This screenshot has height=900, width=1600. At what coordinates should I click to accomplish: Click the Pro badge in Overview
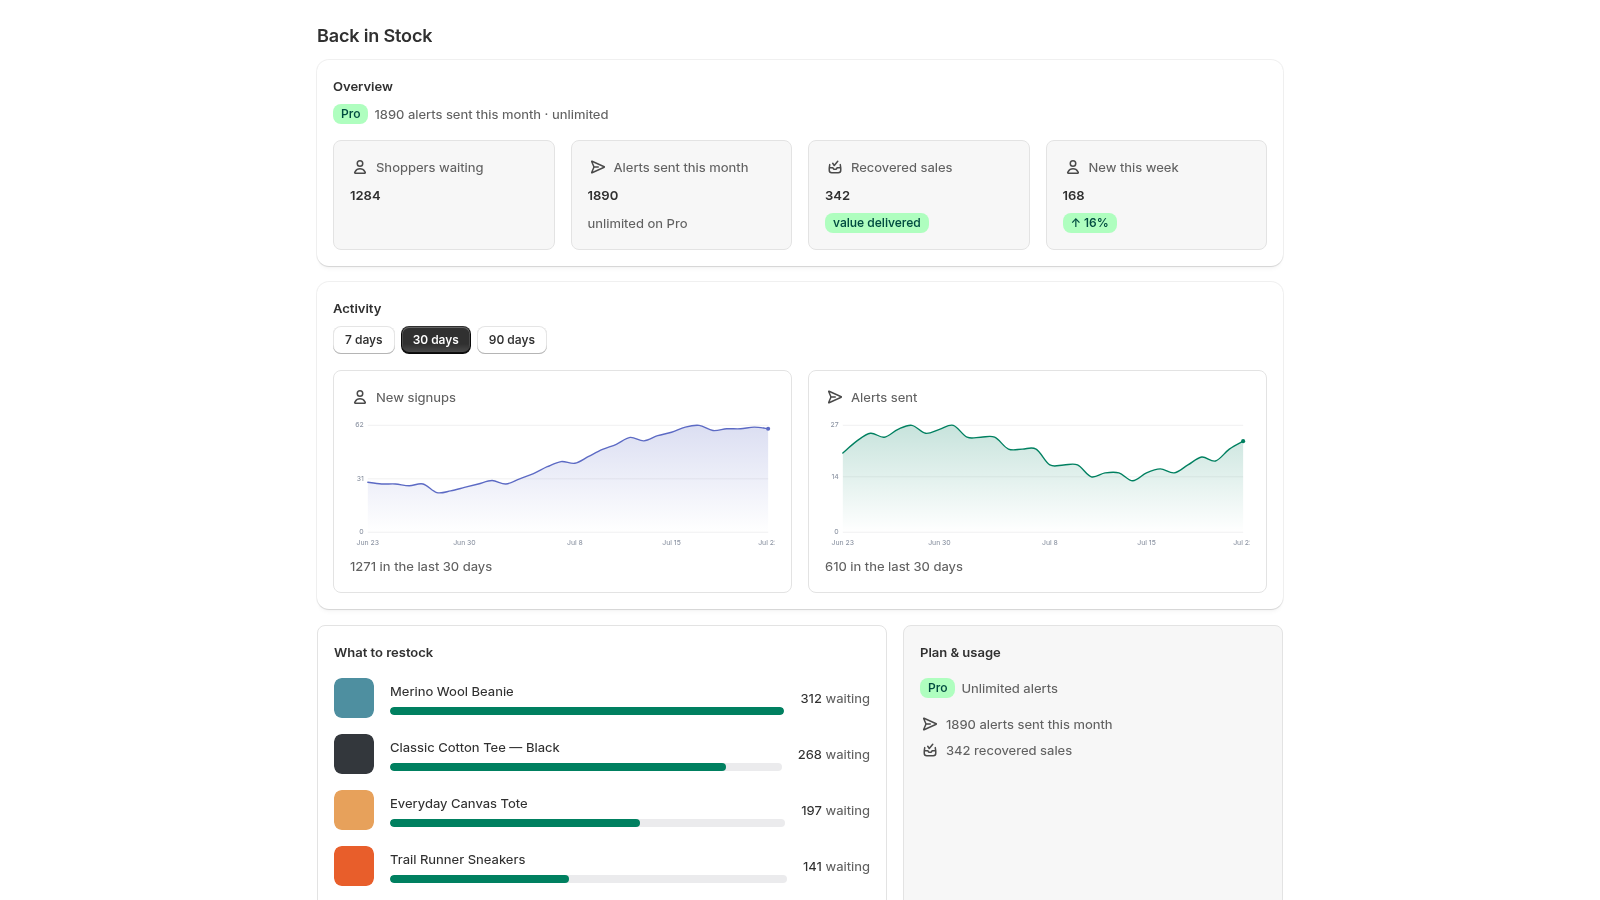point(350,114)
